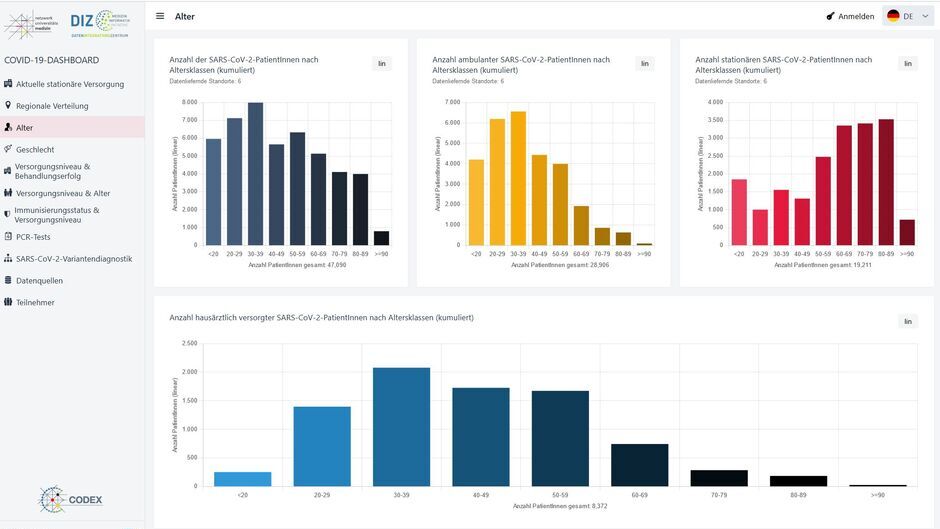Click the database icon for Datenquellen

pyautogui.click(x=8, y=280)
